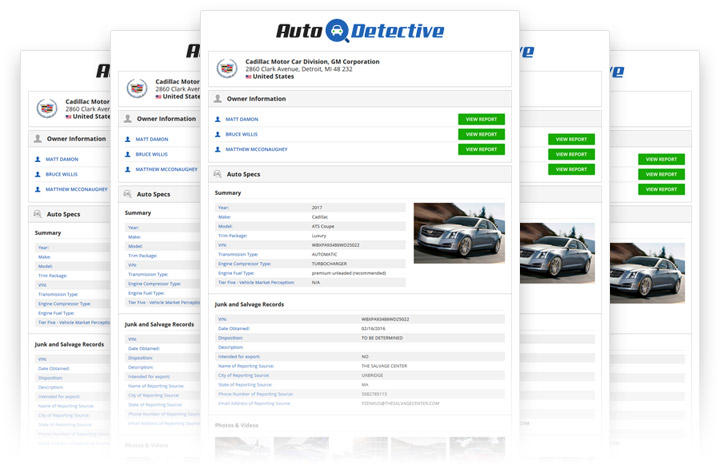Screen dimensions: 720x464
Task: Click person icon beside MATTHEW MCCONAUGHEY in far-left report
Action: 38,189
